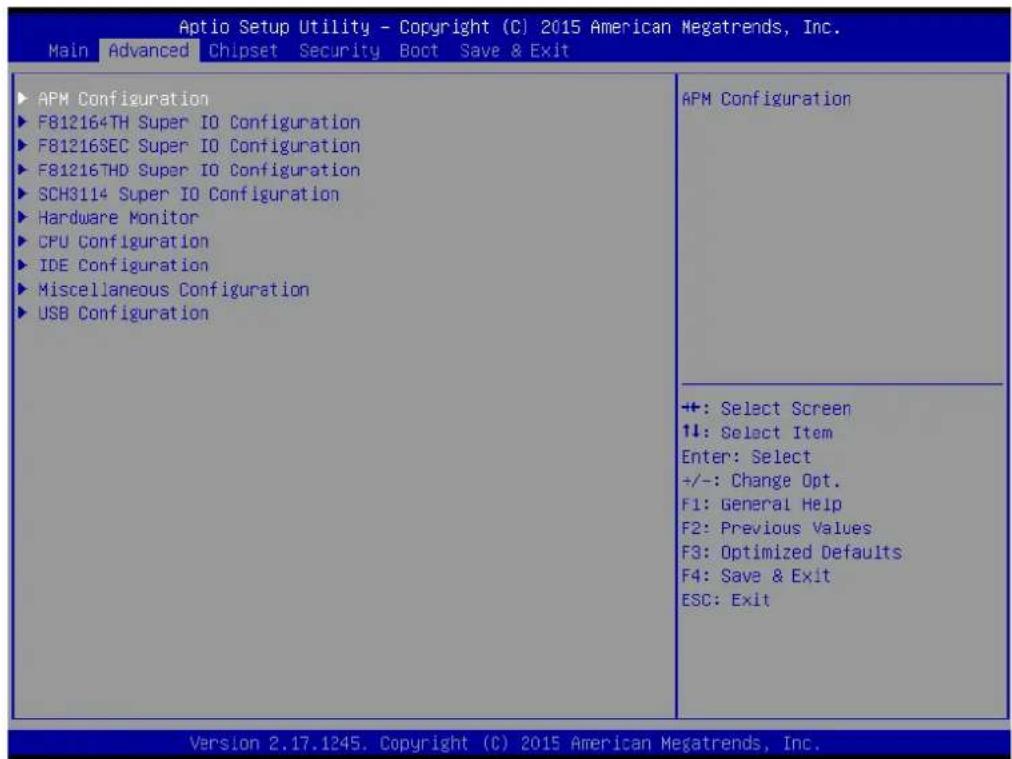The height and width of the screenshot is (759, 1012).
Task: Click the arrow beside APM Configuration
Action: pyautogui.click(x=23, y=98)
